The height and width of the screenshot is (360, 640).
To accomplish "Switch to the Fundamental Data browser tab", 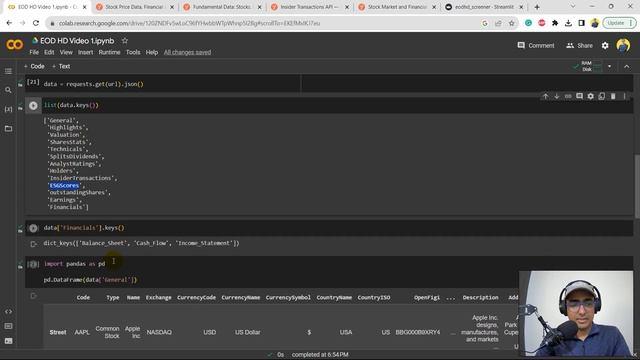I will tap(221, 7).
